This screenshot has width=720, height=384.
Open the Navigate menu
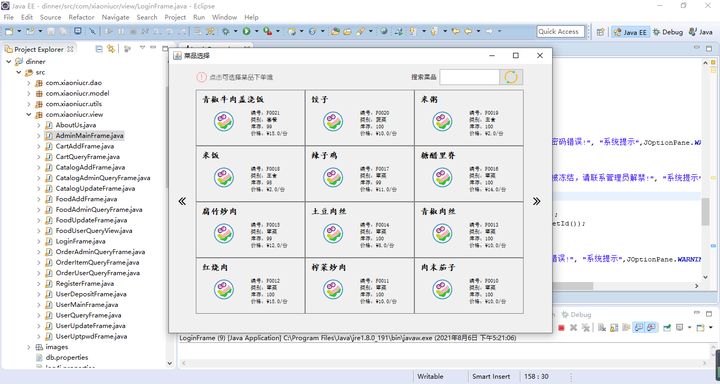pyautogui.click(x=115, y=17)
